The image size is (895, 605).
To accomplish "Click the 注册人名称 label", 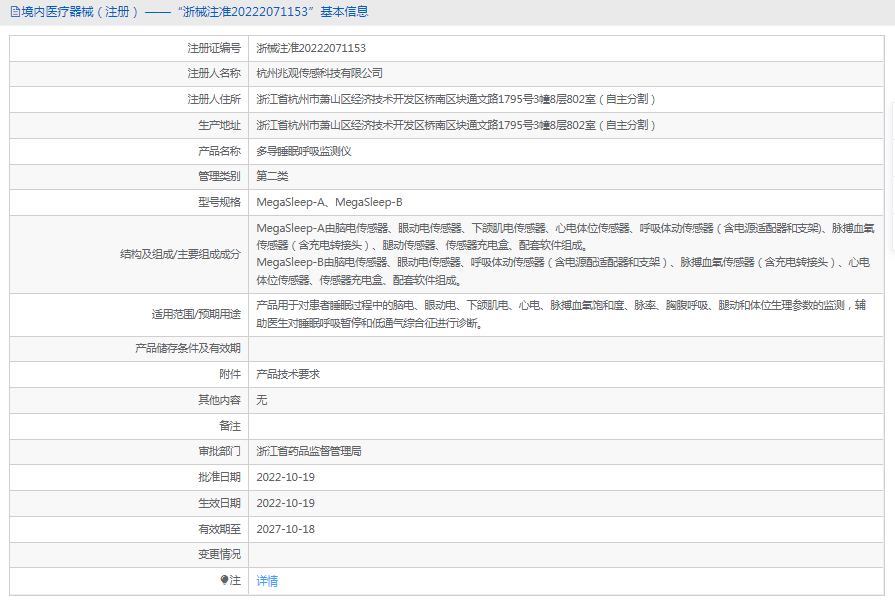I will (214, 74).
